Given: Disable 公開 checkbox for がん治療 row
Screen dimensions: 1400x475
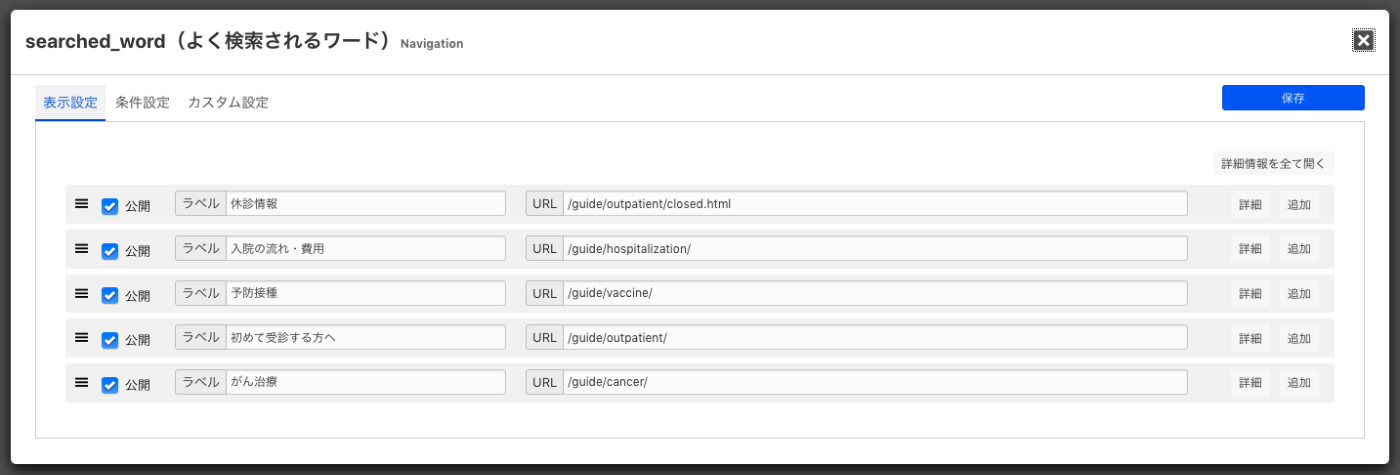Looking at the screenshot, I should click(110, 385).
